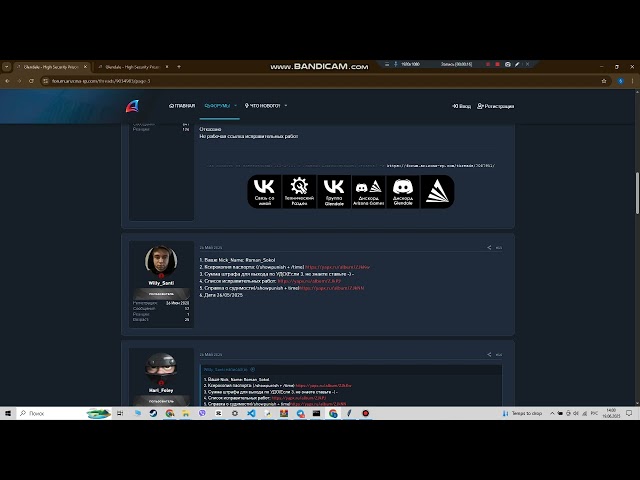Open the "Дискорд Glendale" icon
The image size is (640, 480).
[x=403, y=191]
